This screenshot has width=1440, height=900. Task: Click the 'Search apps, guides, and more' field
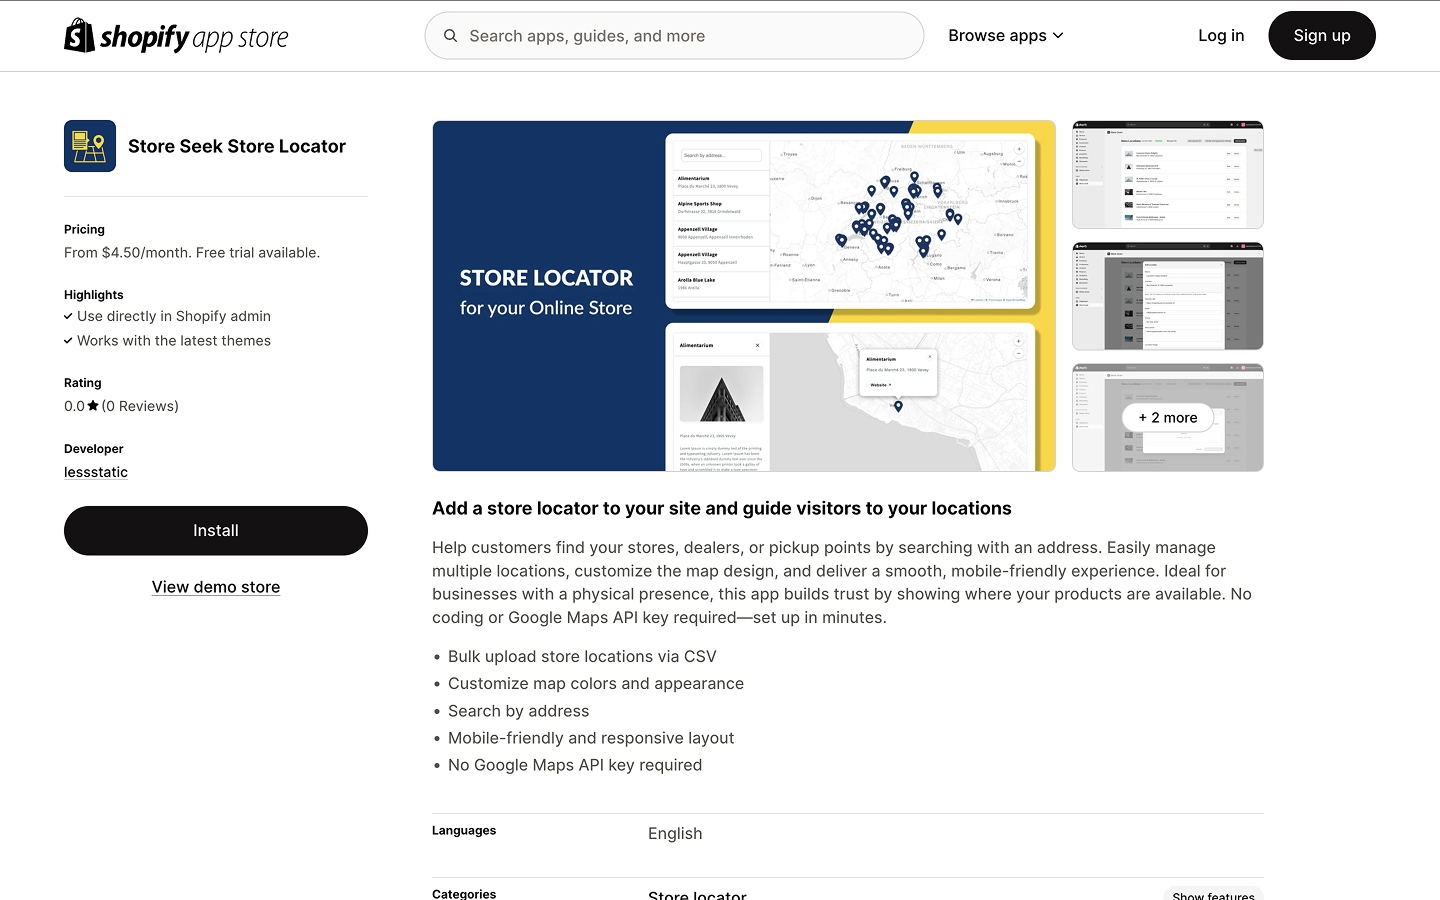674,35
